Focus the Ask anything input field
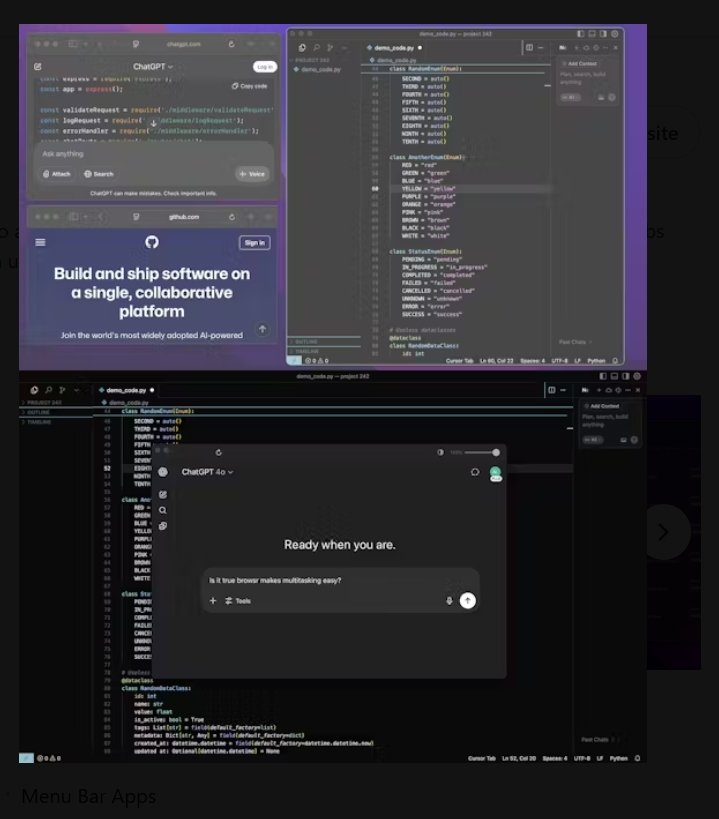This screenshot has width=719, height=819. (x=154, y=154)
